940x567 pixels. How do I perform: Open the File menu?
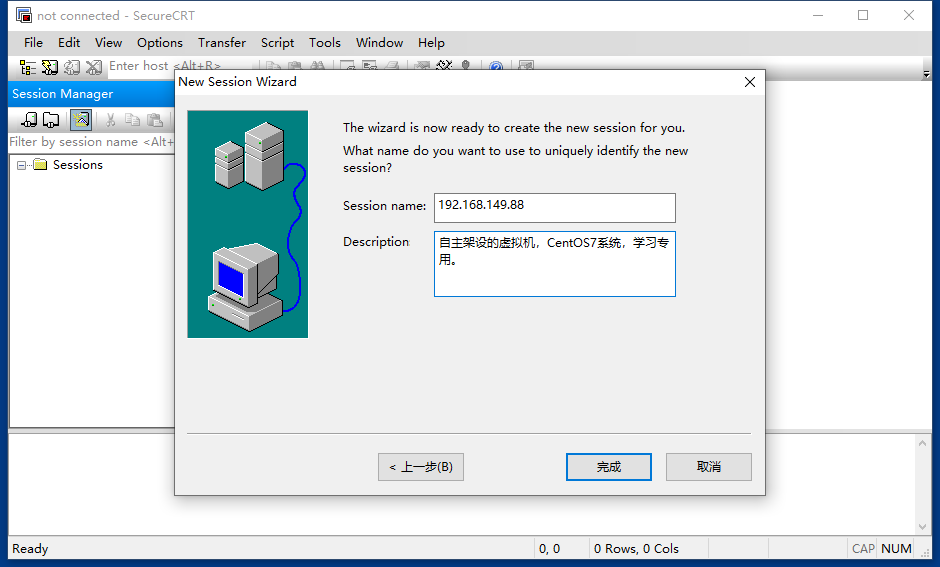click(33, 43)
